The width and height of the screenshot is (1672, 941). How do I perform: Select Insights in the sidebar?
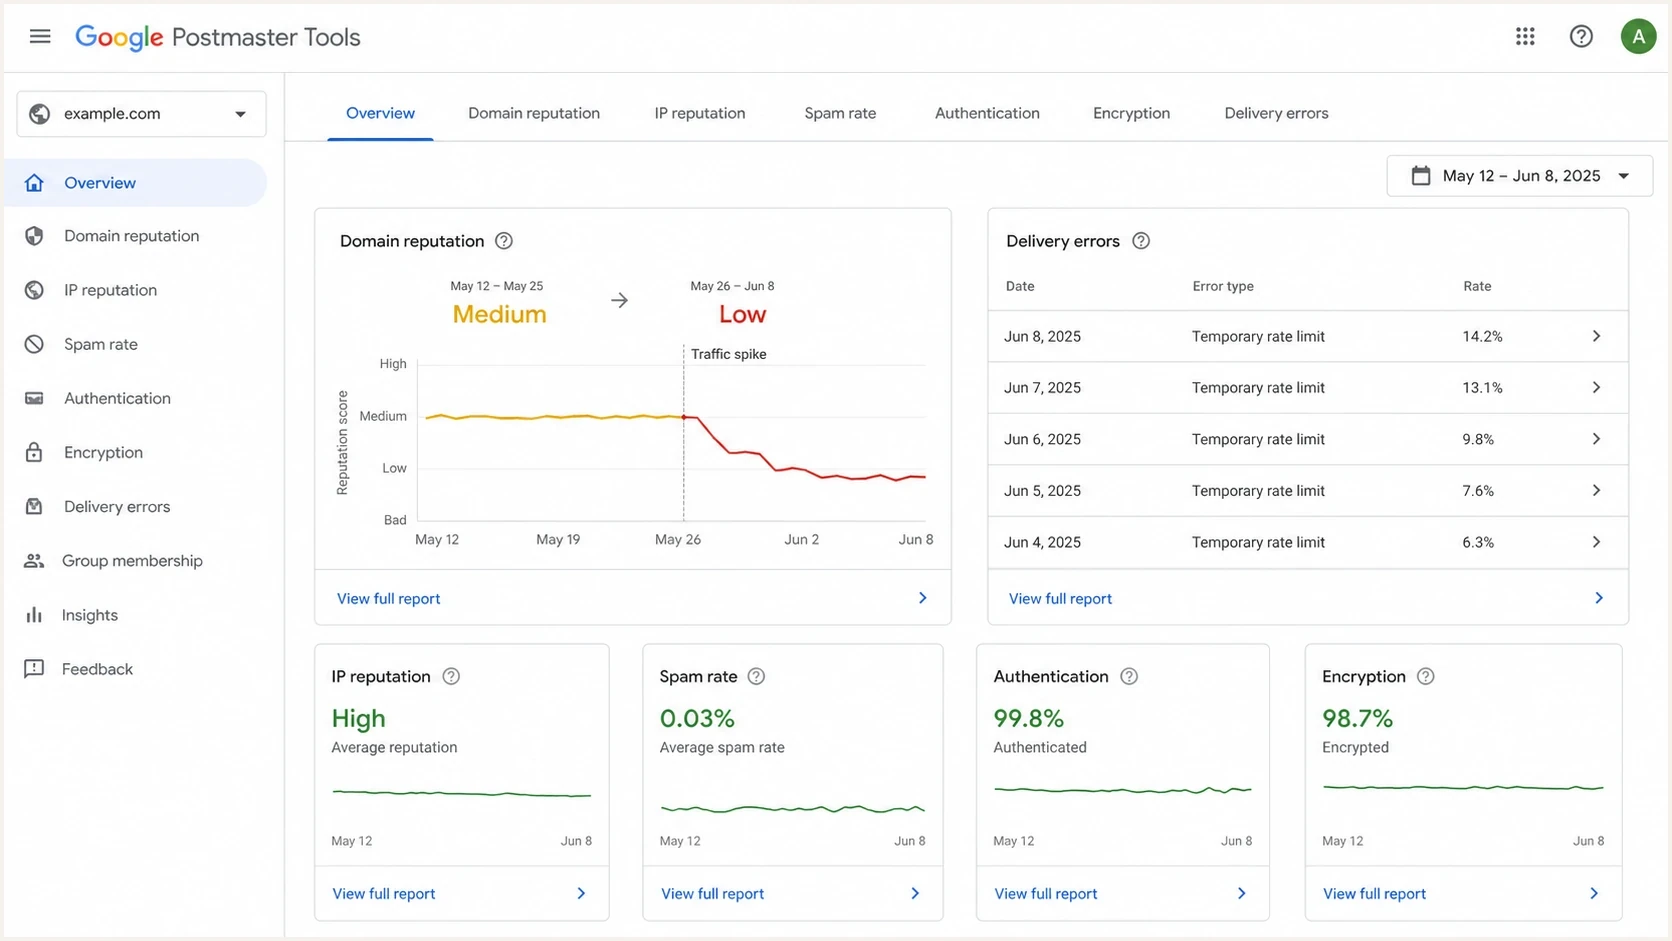coord(89,615)
